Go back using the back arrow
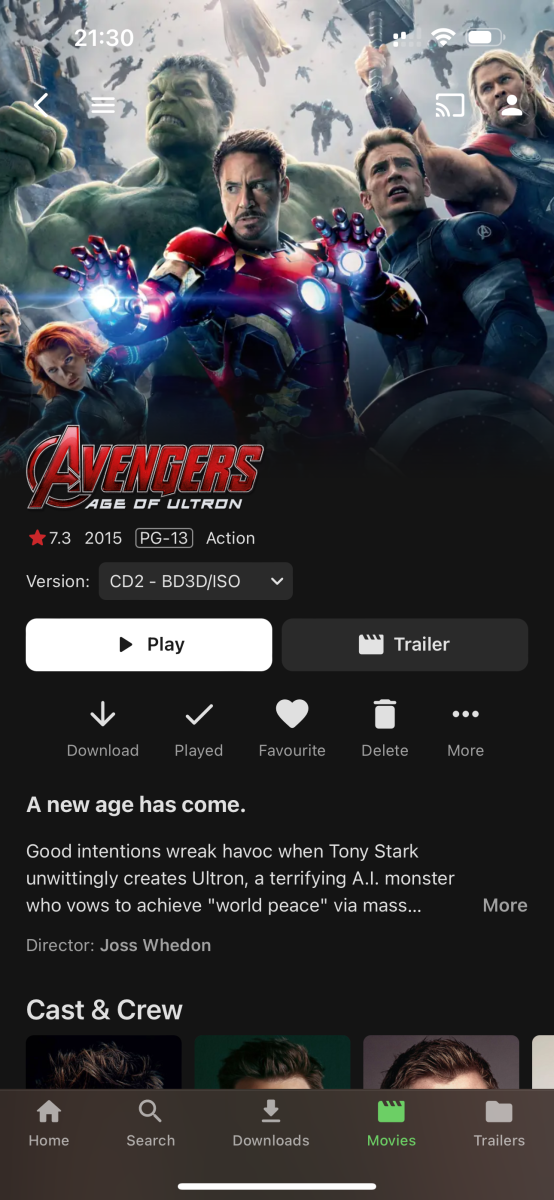This screenshot has height=1200, width=554. pyautogui.click(x=41, y=104)
